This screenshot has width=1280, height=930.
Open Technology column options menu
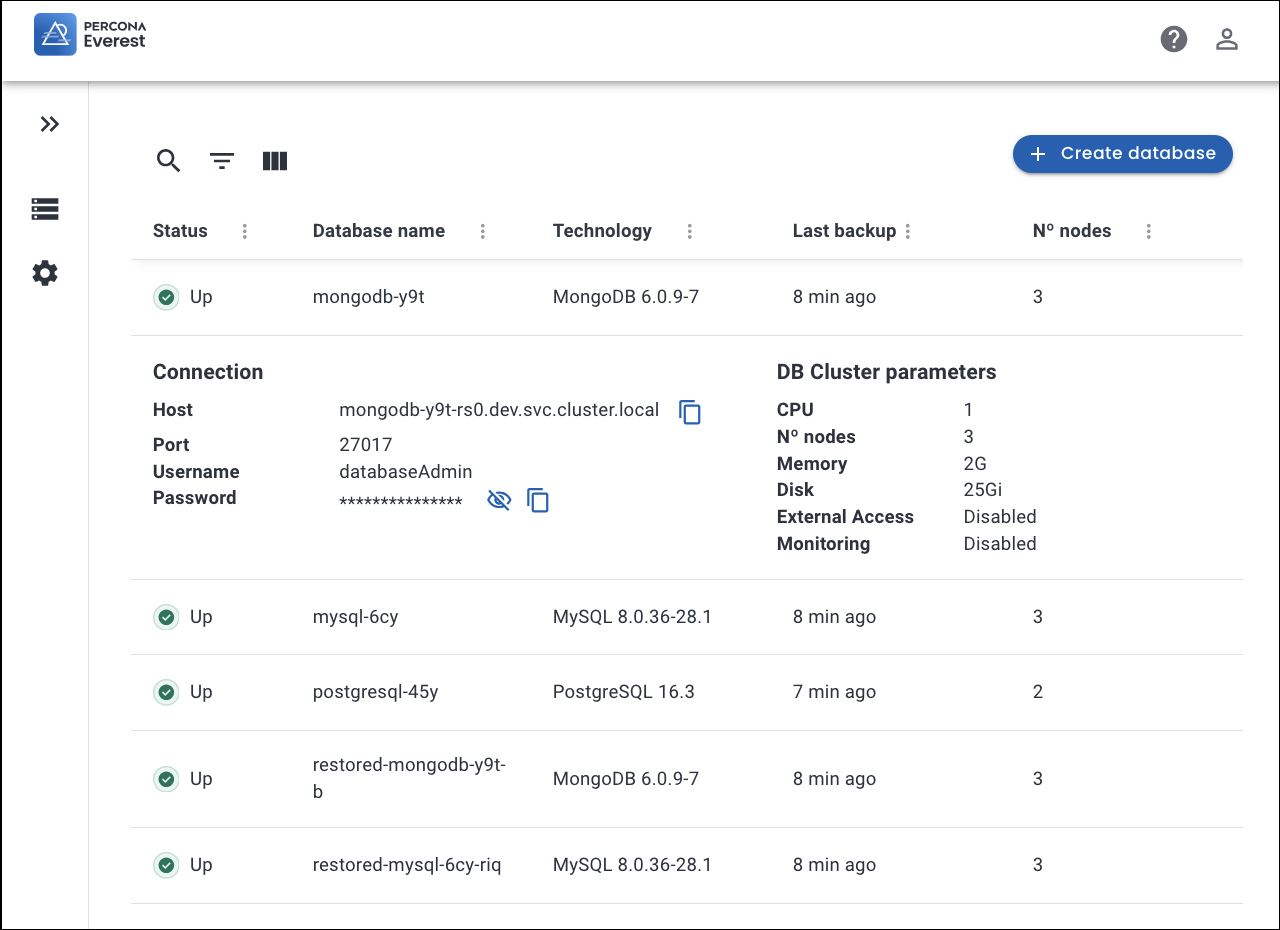click(690, 231)
